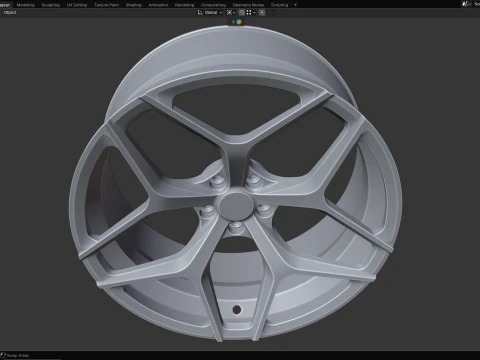The image size is (480, 360).
Task: Open the Compositing workspace tab
Action: pyautogui.click(x=213, y=5)
